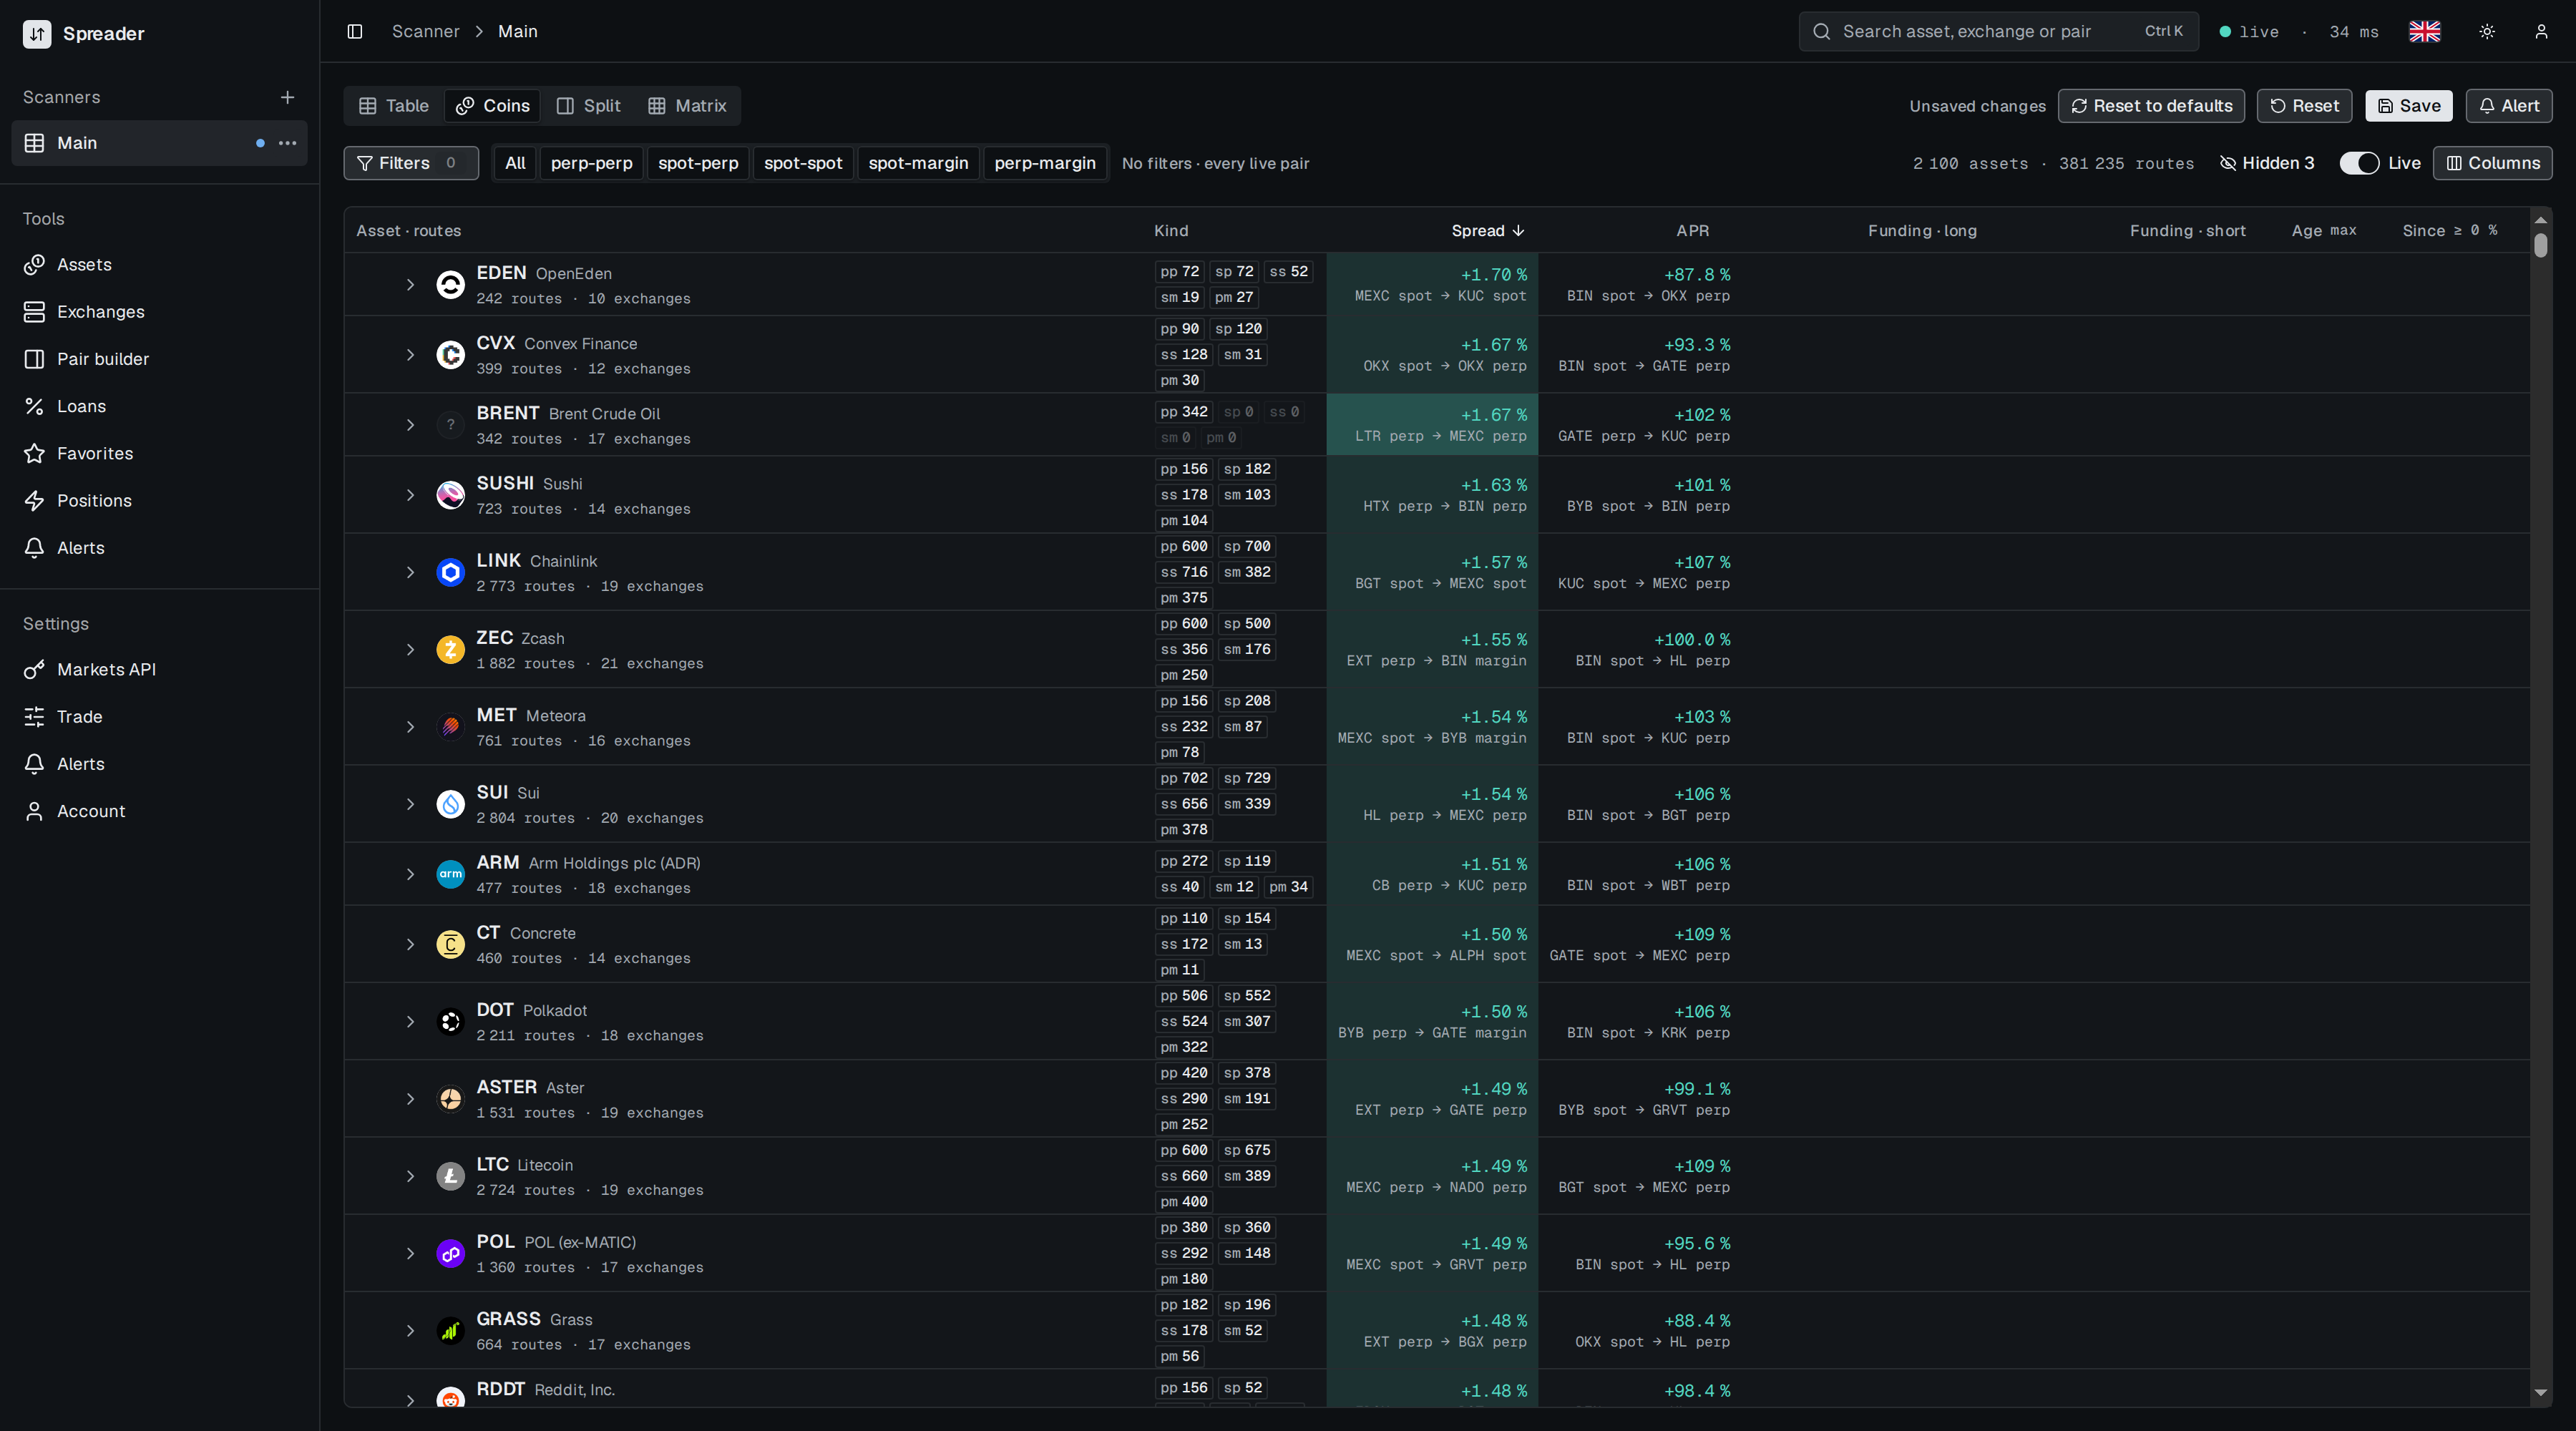
Task: Select the spot-perp filter chip
Action: pyautogui.click(x=698, y=163)
